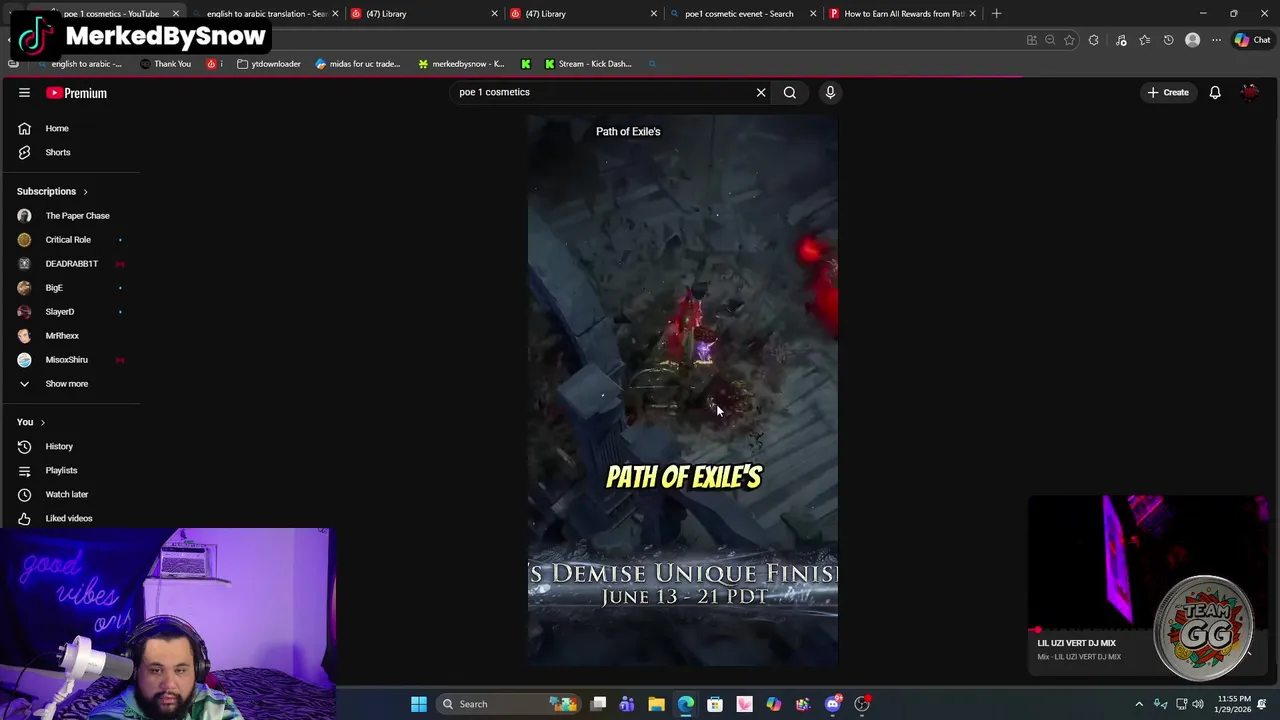Open Microsoft Edge from taskbar
The image size is (1280, 720).
(685, 704)
